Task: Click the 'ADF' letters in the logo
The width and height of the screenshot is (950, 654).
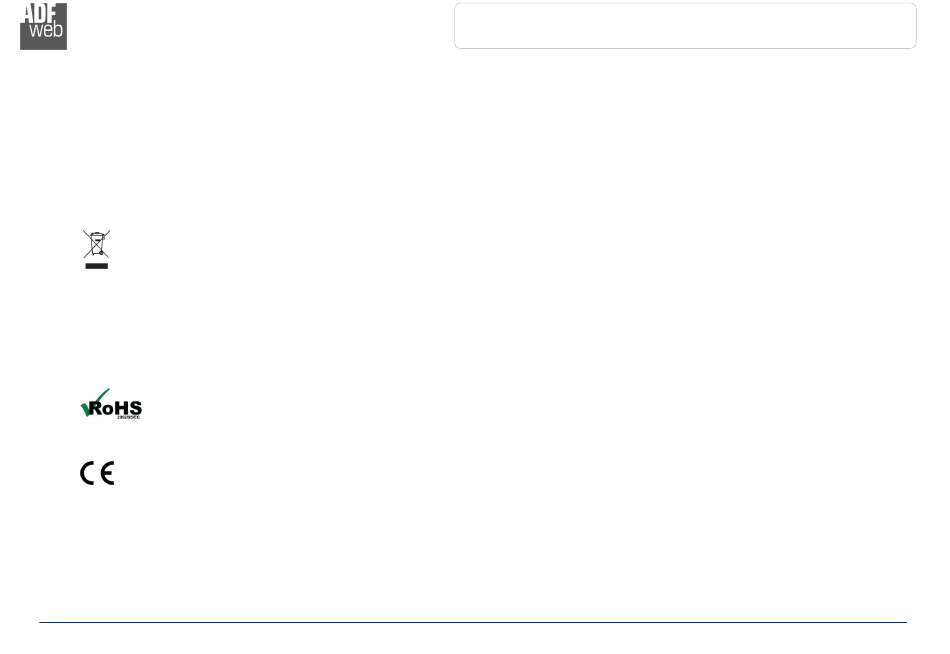Action: (40, 13)
